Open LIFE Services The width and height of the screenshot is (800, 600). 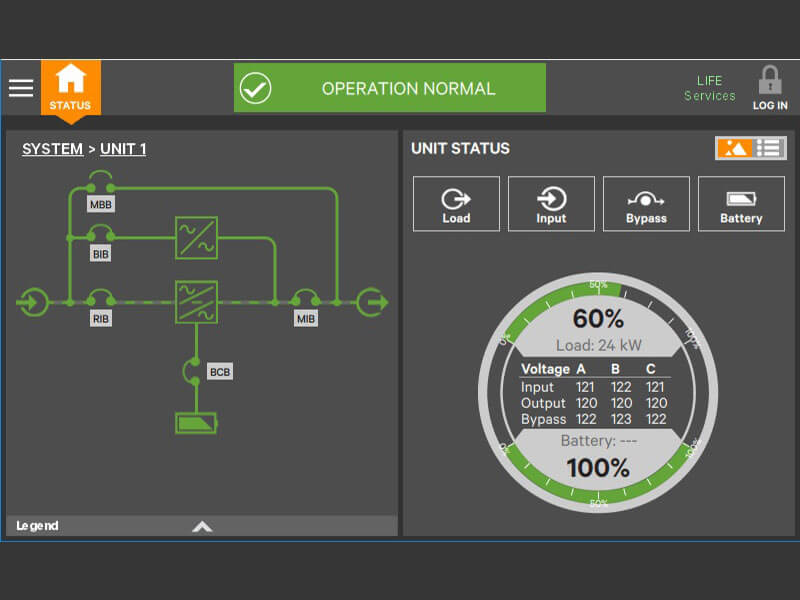709,88
